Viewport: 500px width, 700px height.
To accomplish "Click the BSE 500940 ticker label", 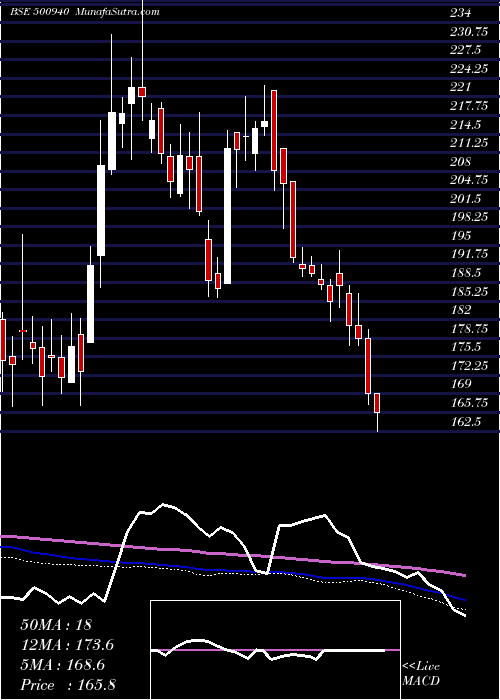I will [x=39, y=12].
